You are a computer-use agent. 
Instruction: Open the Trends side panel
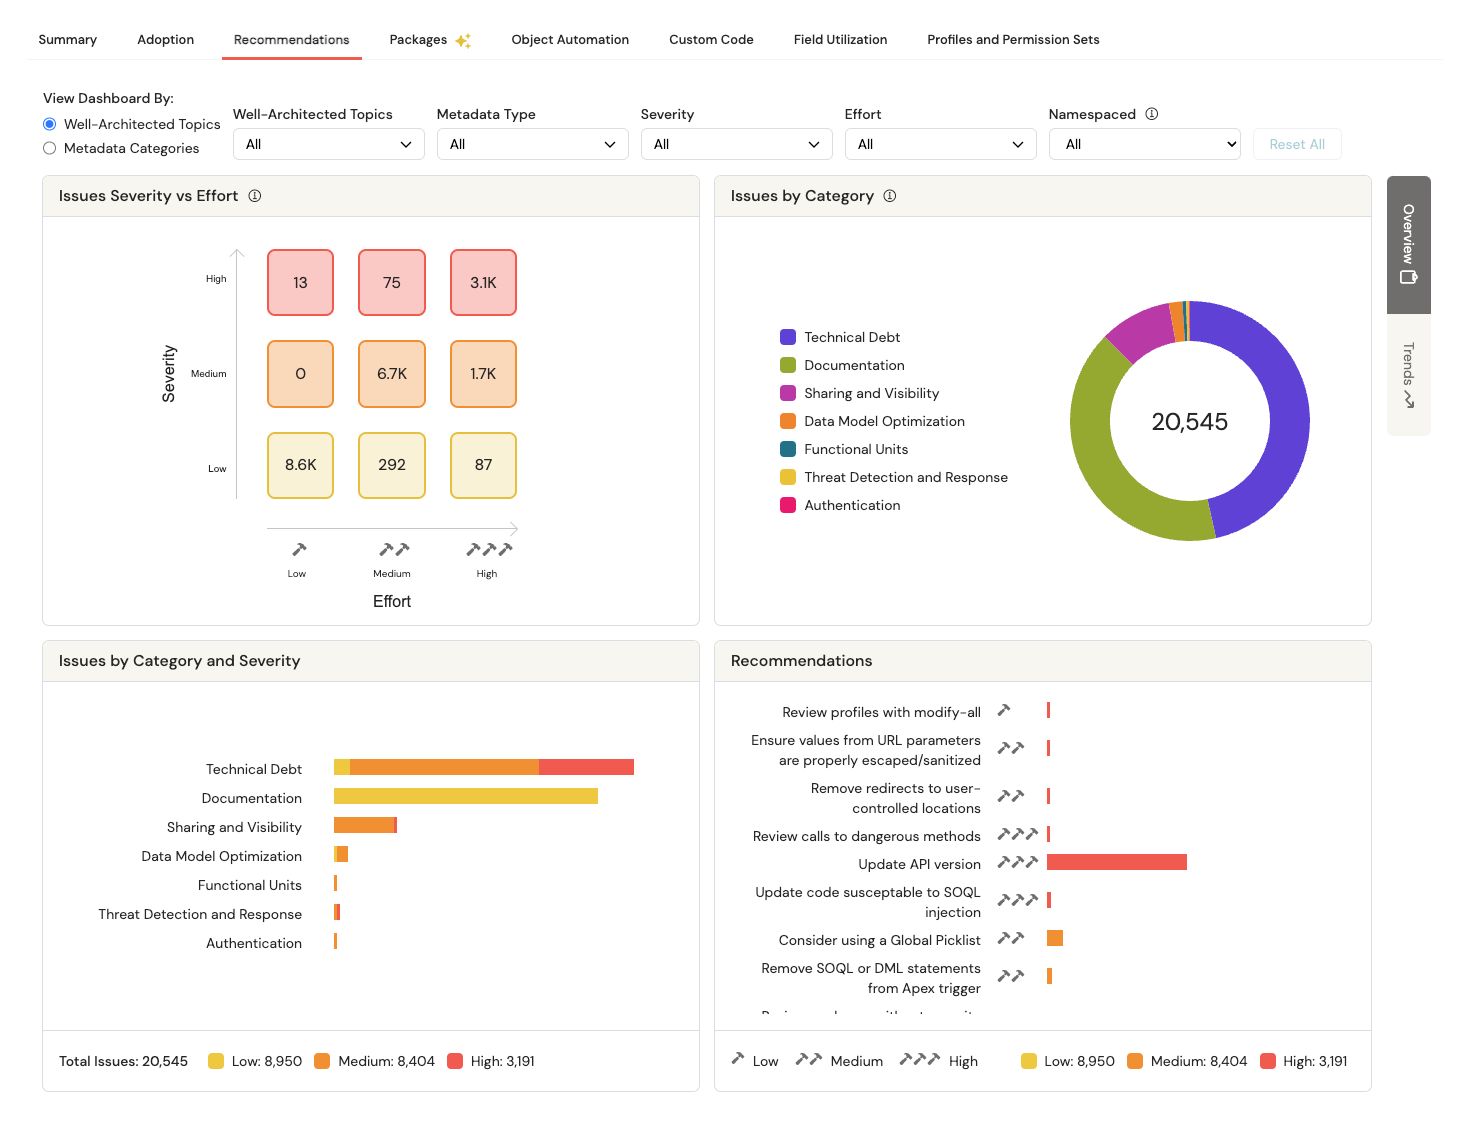1408,375
